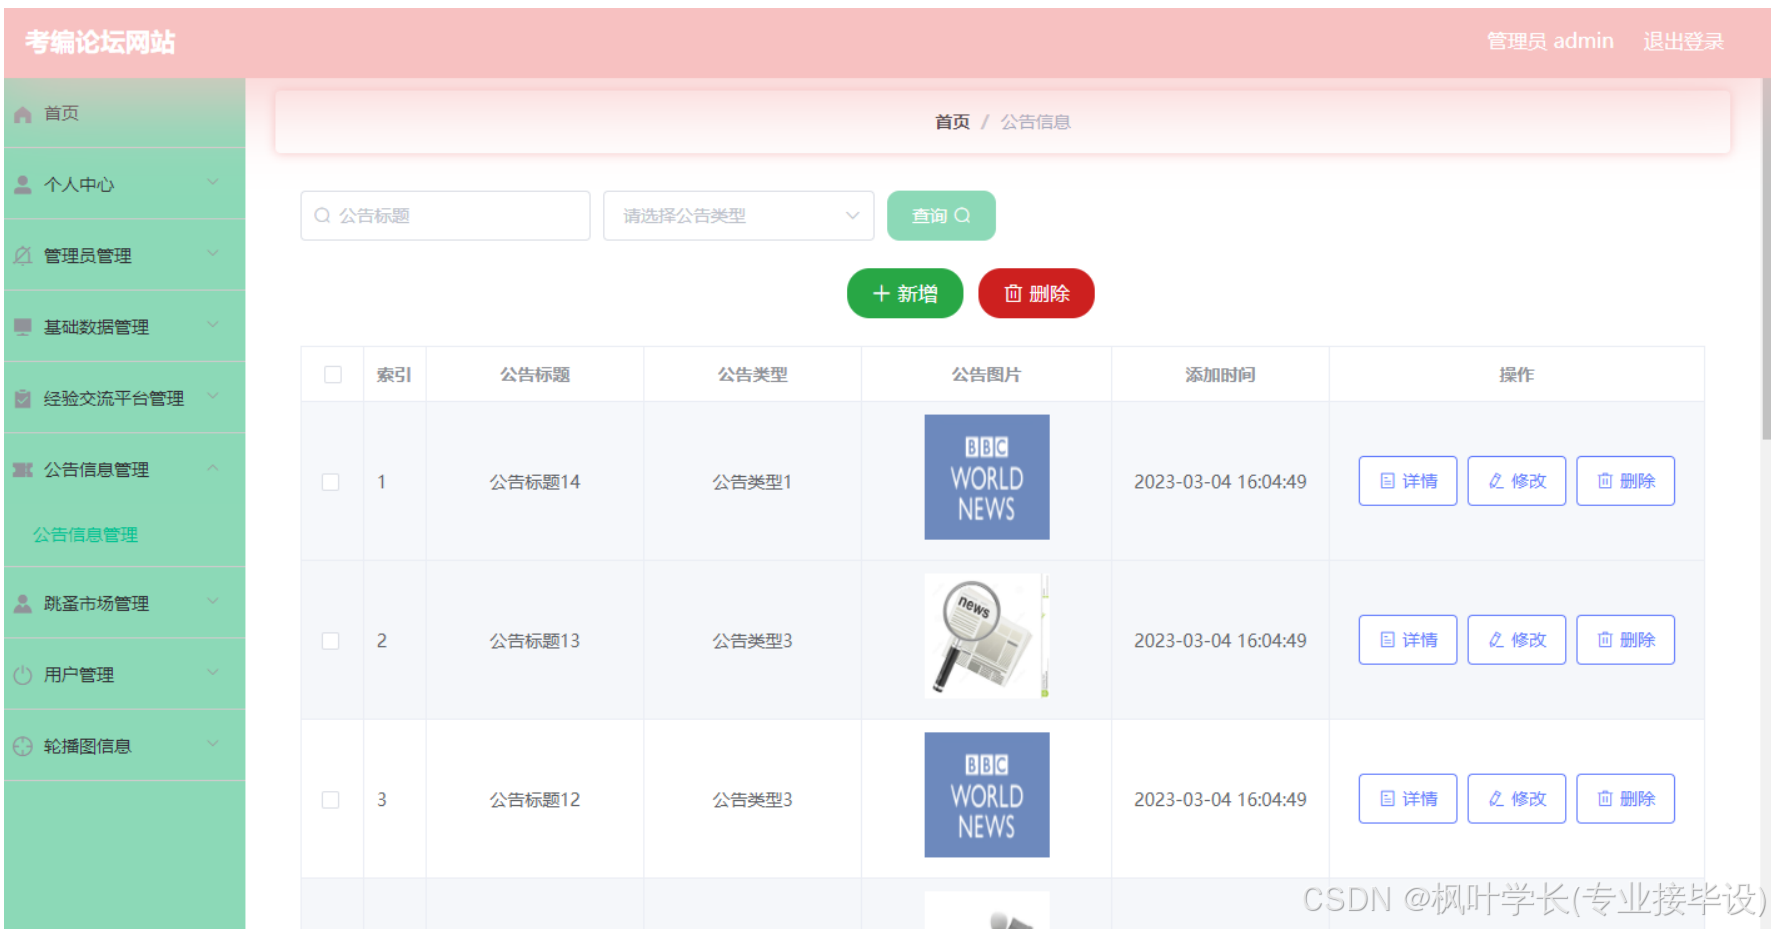Click 修改 for 公告标题12

tap(1517, 799)
